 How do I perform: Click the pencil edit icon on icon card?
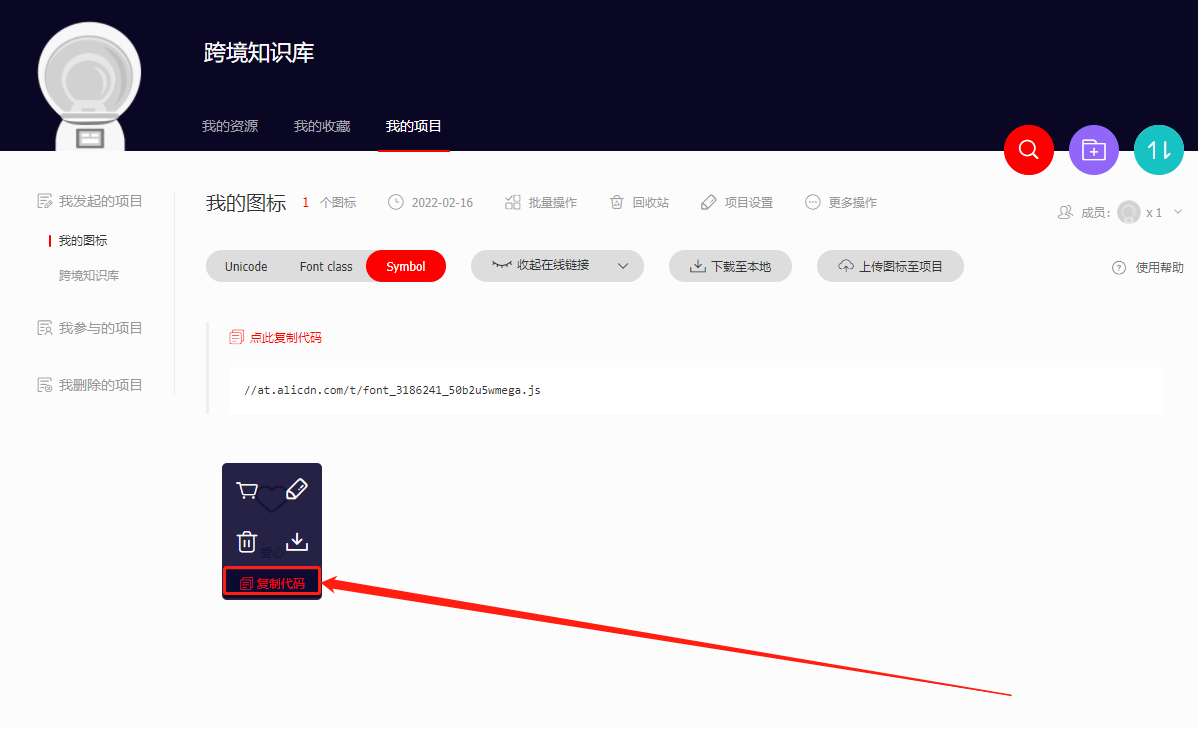[x=297, y=489]
